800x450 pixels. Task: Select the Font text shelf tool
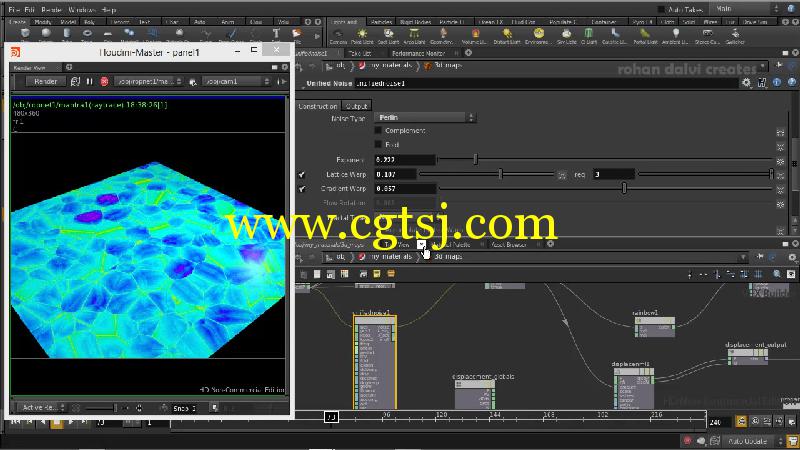point(276,34)
